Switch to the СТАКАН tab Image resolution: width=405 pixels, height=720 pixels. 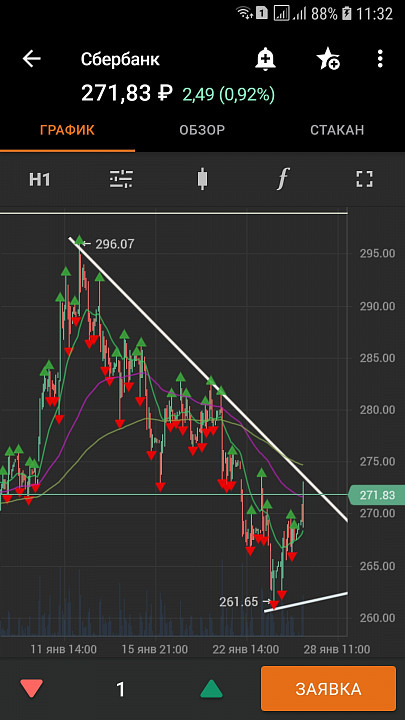click(x=337, y=130)
